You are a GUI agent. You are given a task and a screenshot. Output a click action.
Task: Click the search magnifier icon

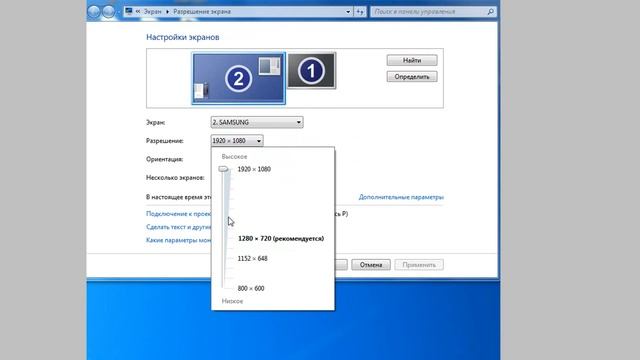tap(490, 12)
